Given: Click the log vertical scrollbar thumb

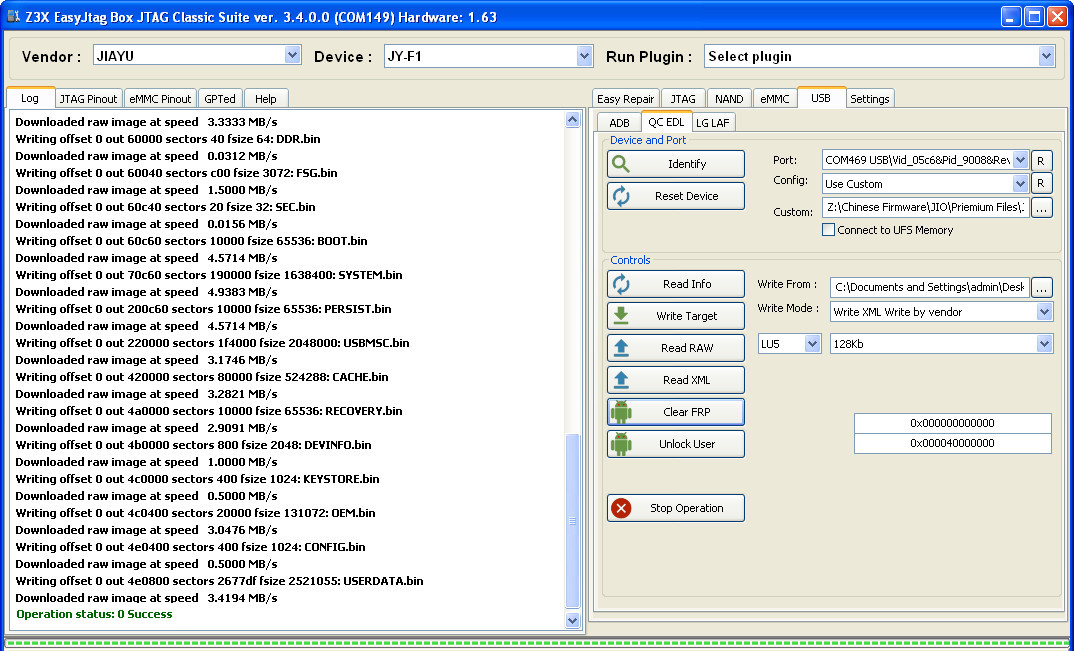Looking at the screenshot, I should point(573,521).
